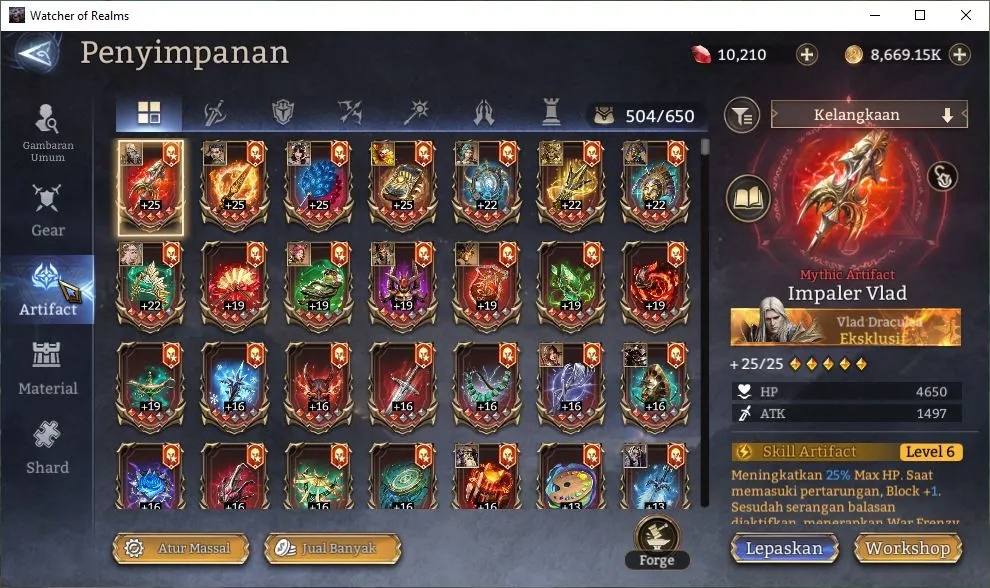The height and width of the screenshot is (588, 990).
Task: Toggle the artifact lock icon
Action: [x=943, y=177]
